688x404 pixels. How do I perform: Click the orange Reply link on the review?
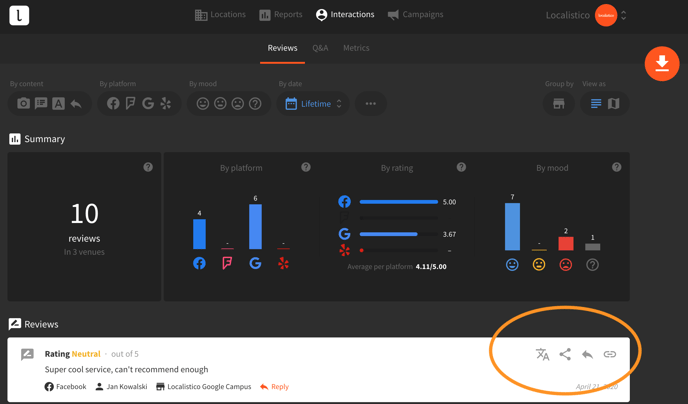[x=275, y=386]
